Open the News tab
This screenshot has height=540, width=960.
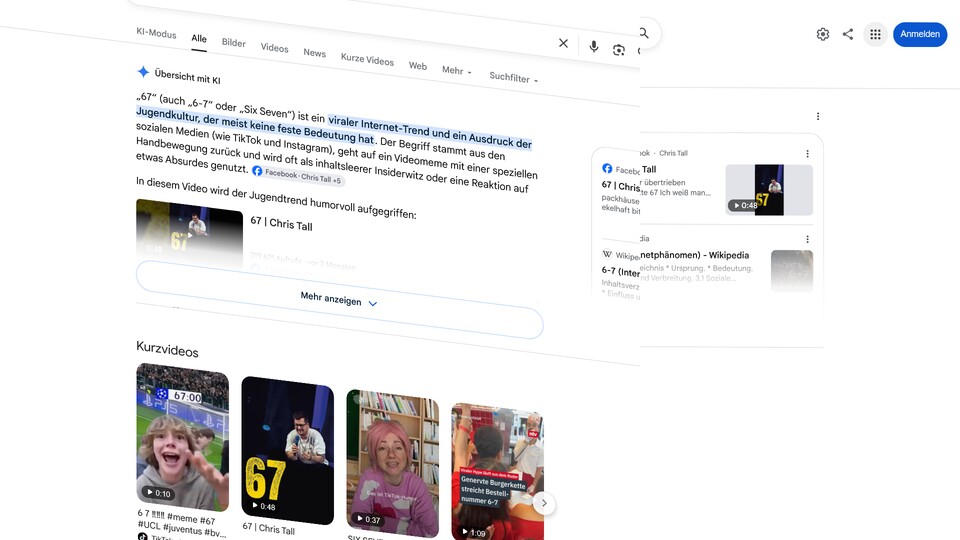pos(315,53)
